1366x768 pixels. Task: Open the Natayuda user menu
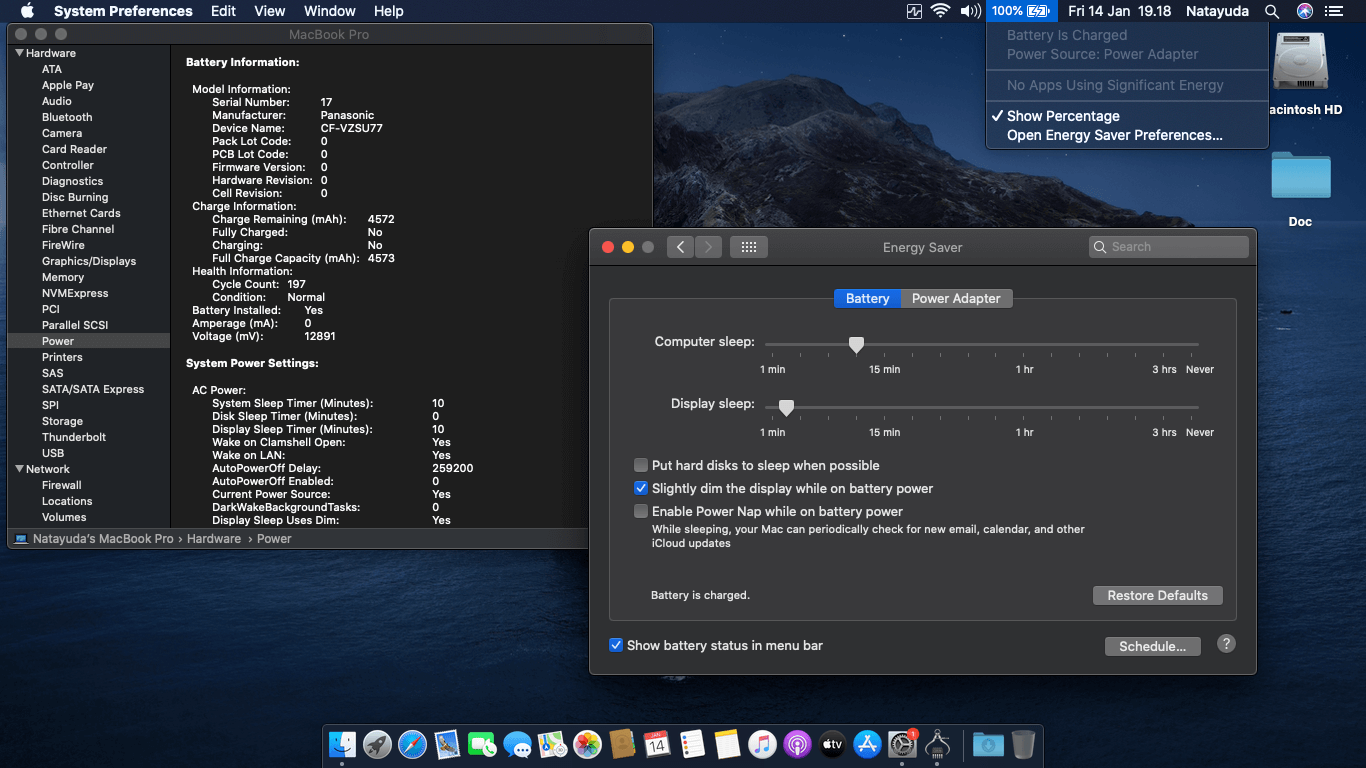tap(1218, 11)
